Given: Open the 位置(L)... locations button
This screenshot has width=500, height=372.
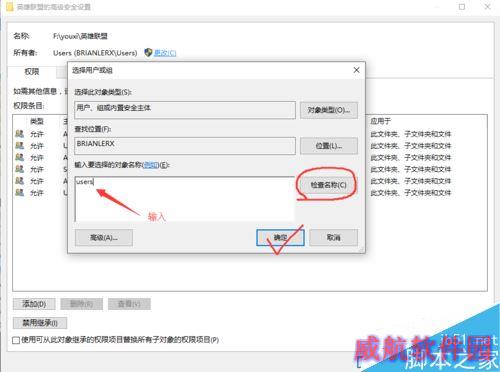Looking at the screenshot, I should [329, 146].
